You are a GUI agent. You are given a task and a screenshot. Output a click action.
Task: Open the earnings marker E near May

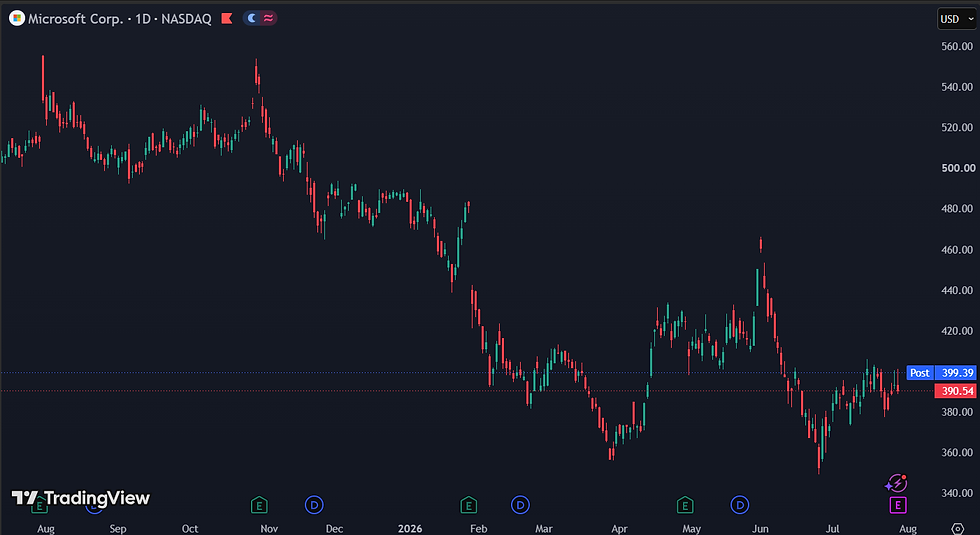tap(685, 505)
